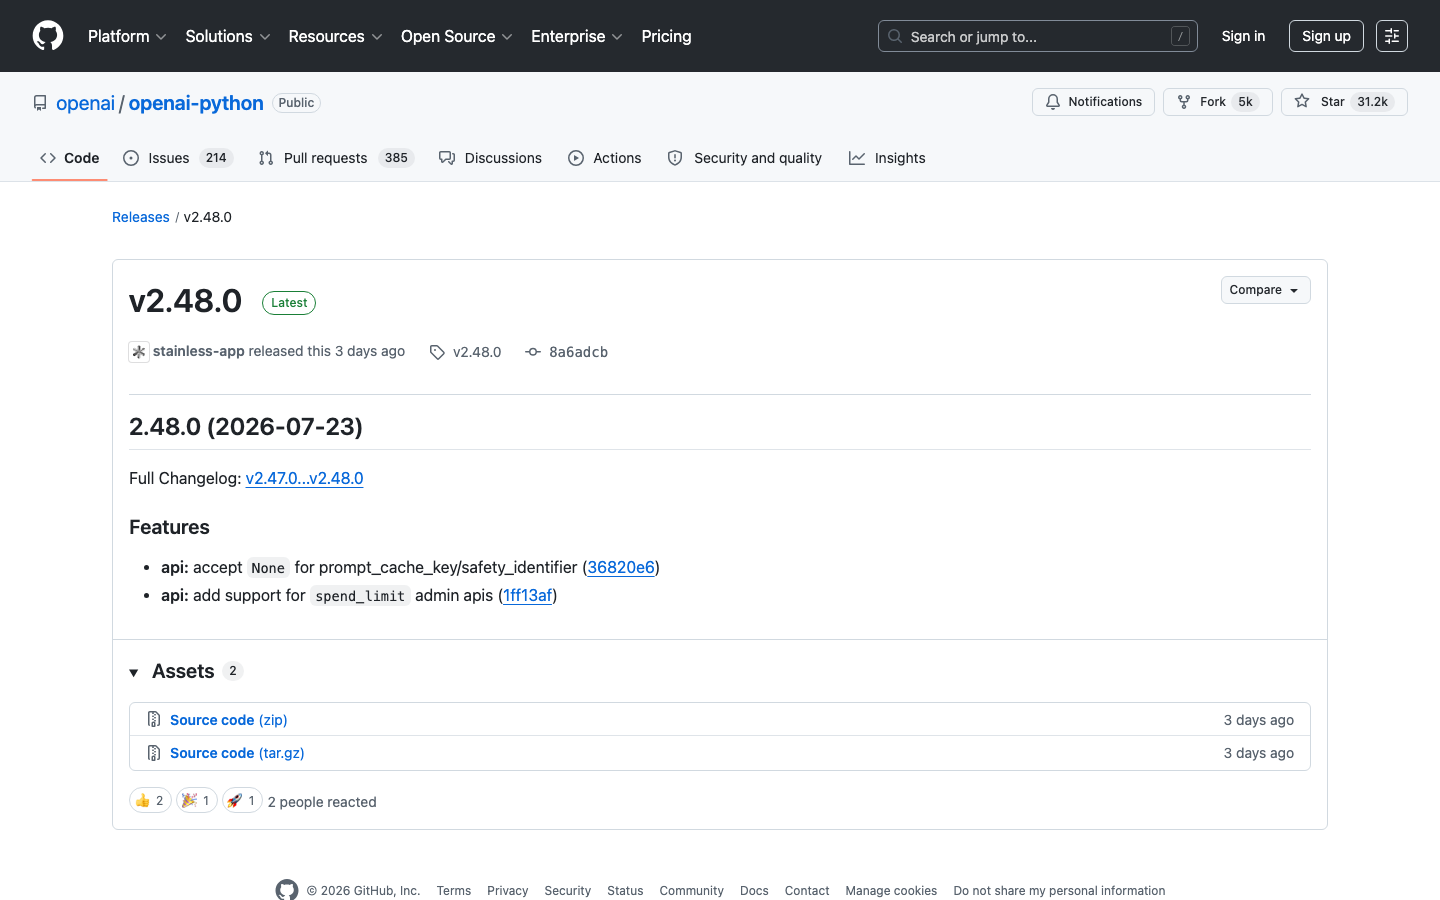The height and width of the screenshot is (900, 1440).
Task: Click the Fork count 5k
Action: tap(1245, 102)
